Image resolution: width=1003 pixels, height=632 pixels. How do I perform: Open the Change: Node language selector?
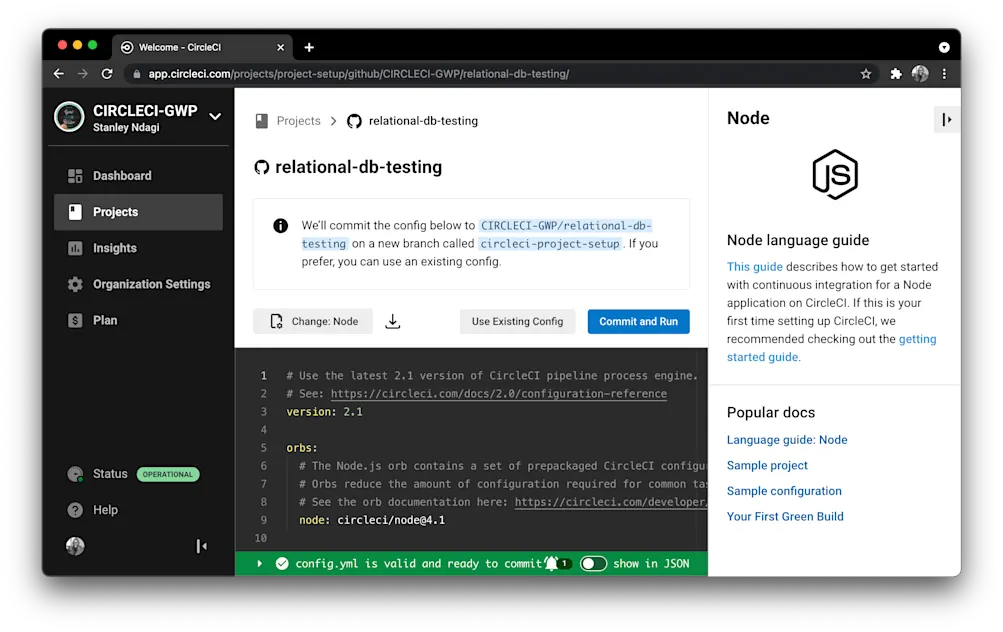(312, 321)
